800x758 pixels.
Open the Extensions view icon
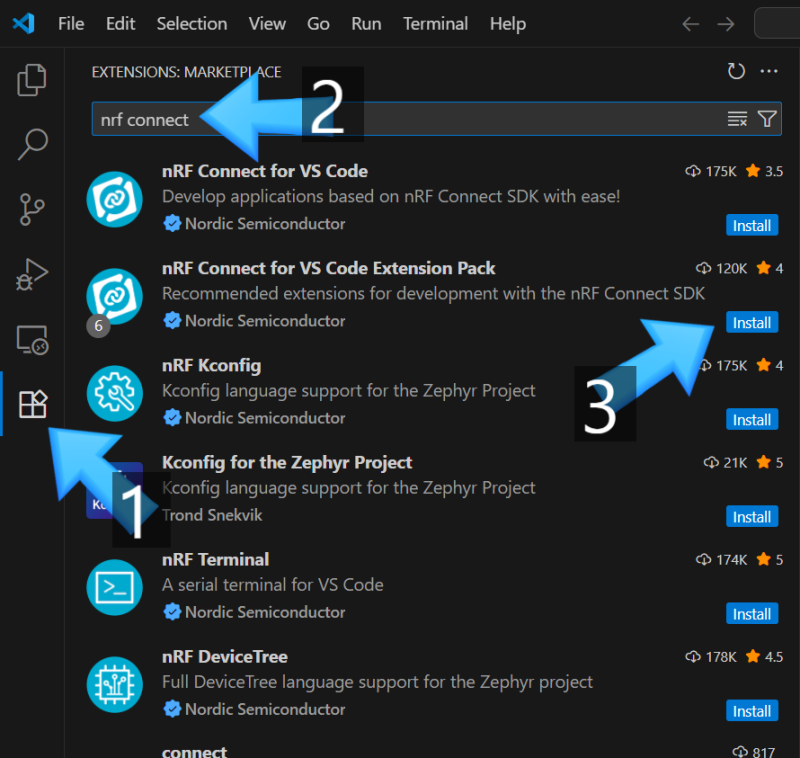[33, 404]
